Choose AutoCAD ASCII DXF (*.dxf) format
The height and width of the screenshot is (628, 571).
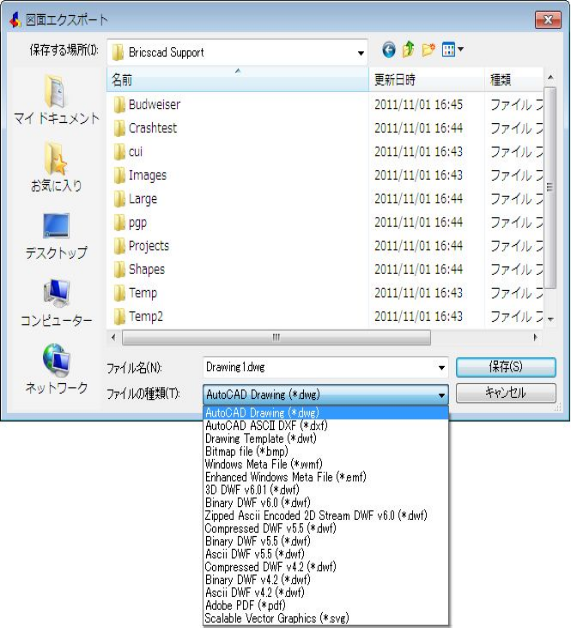coord(266,426)
